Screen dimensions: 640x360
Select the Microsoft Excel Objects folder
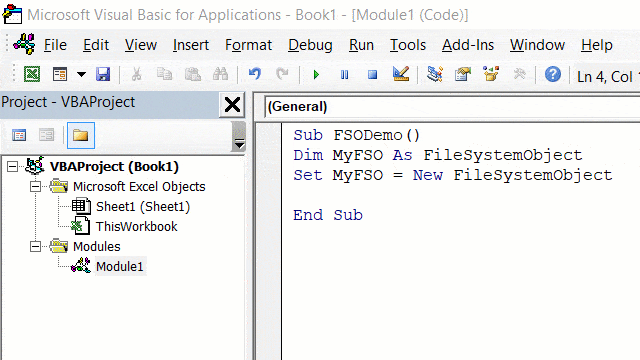pos(139,187)
